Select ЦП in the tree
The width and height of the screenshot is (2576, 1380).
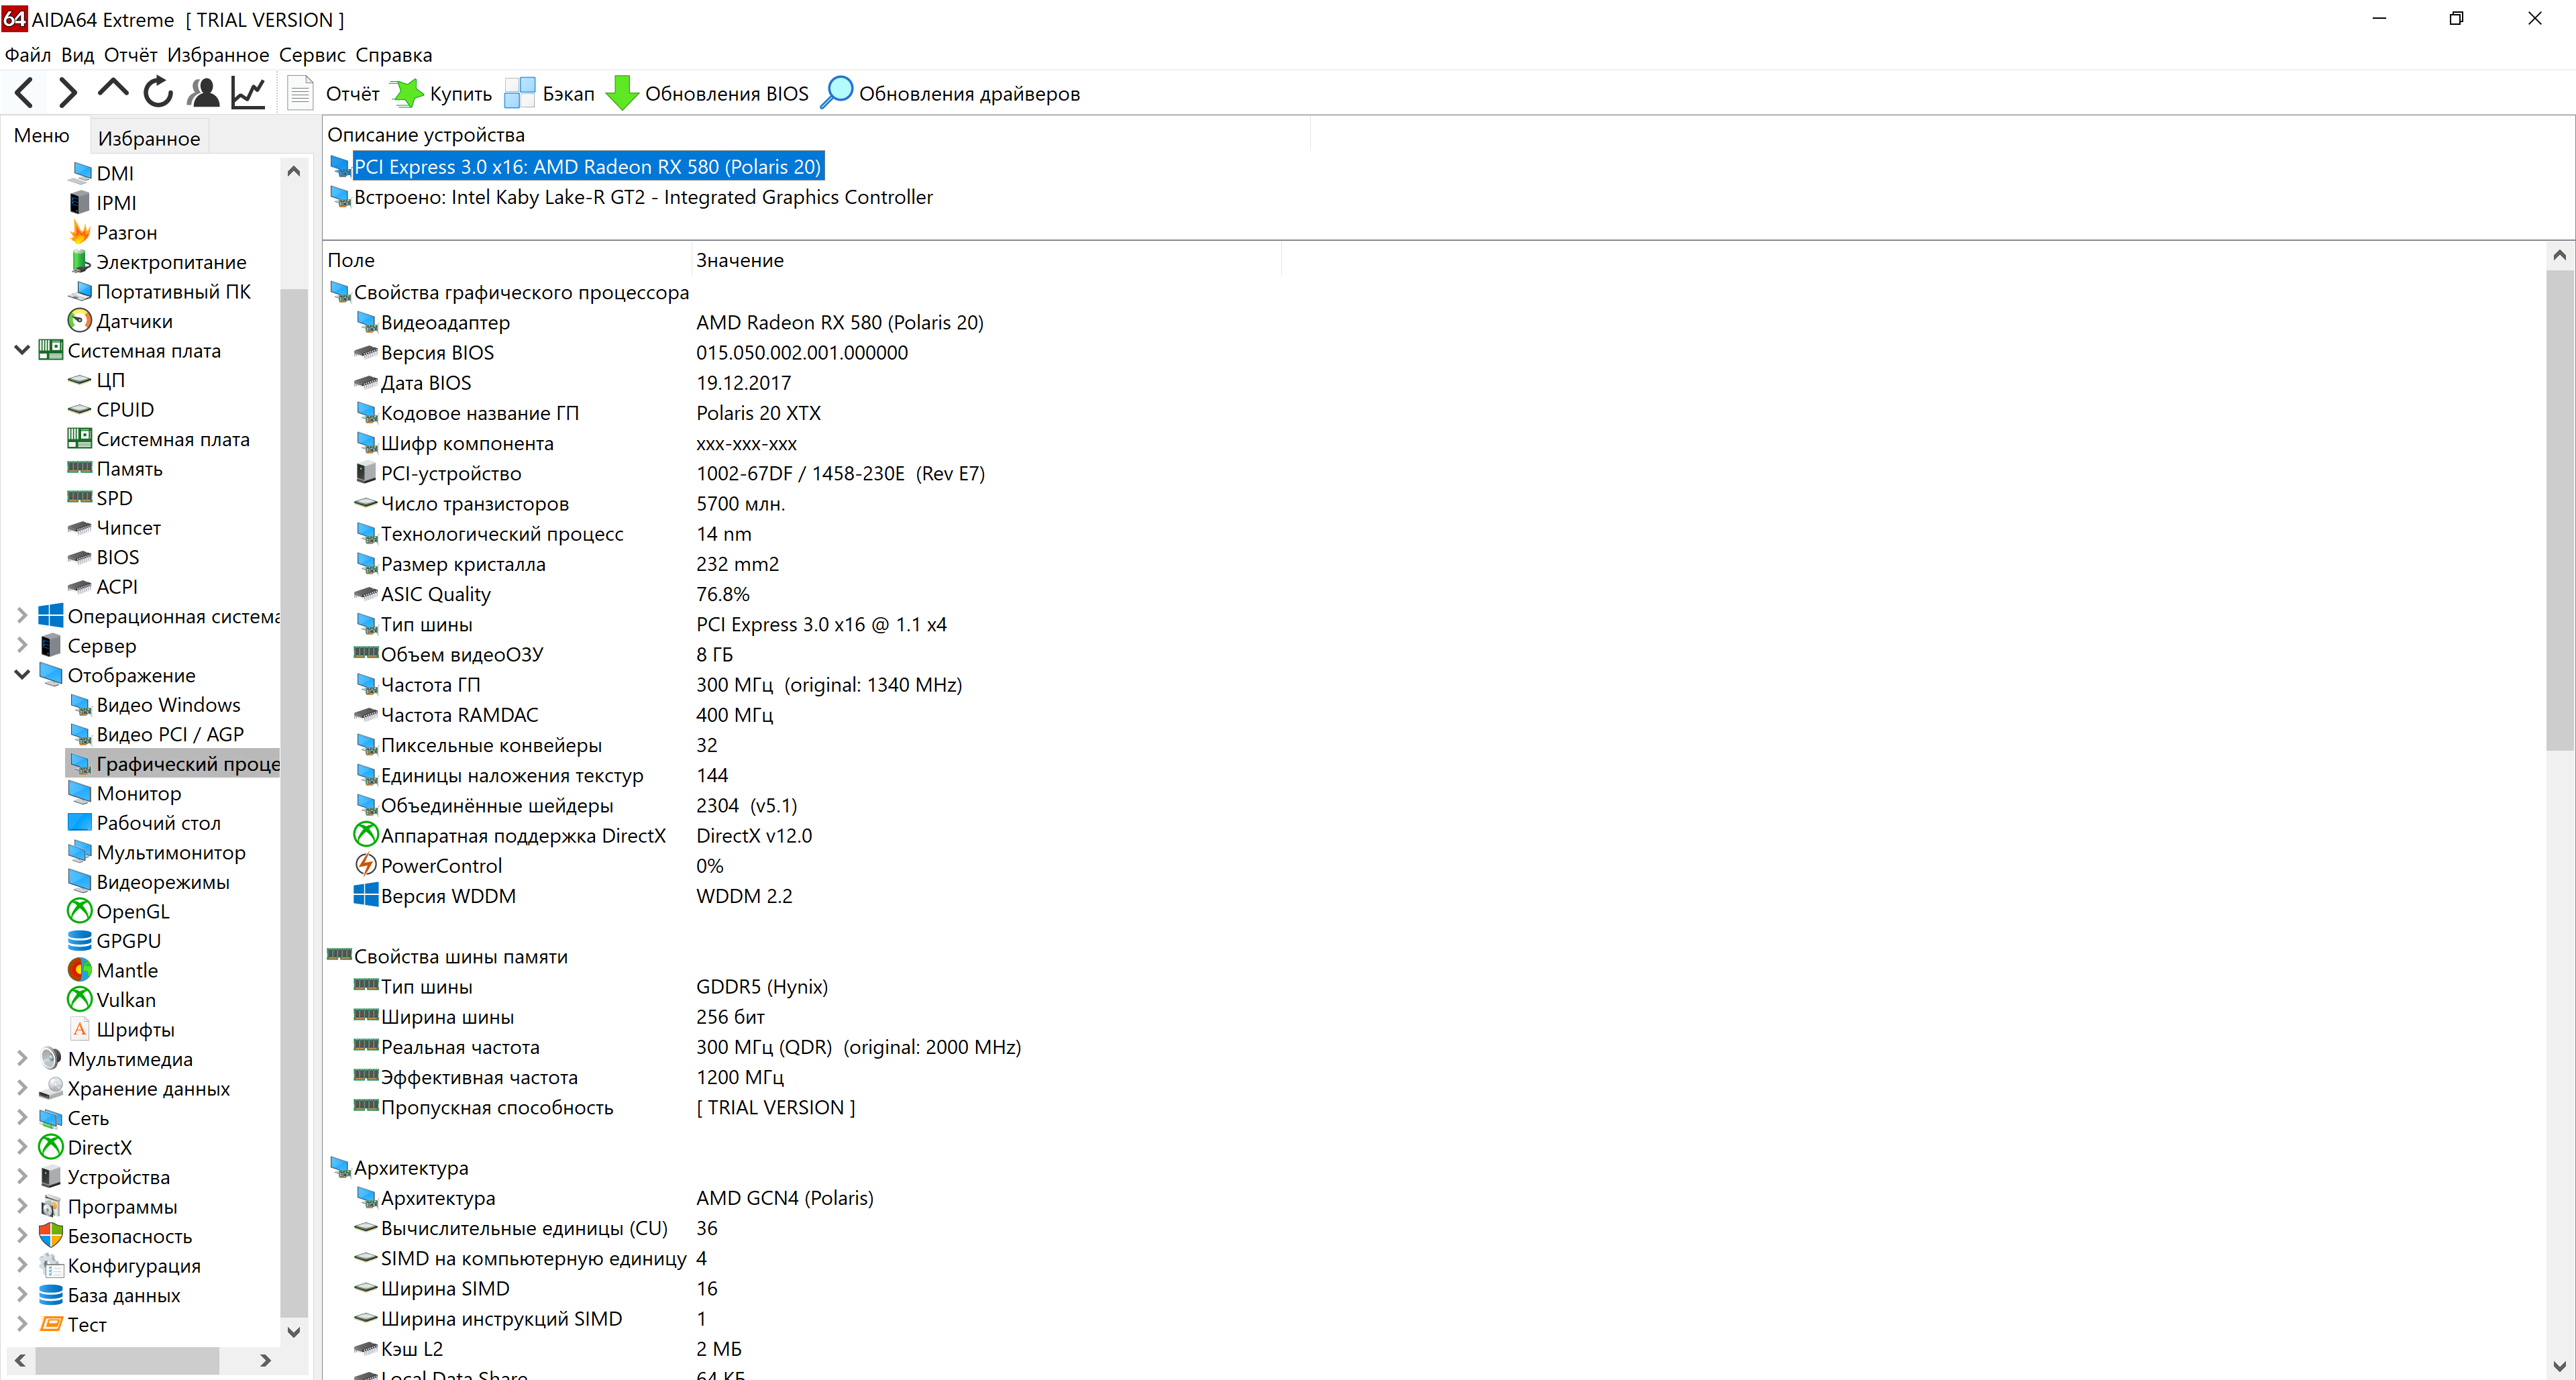(x=96, y=380)
